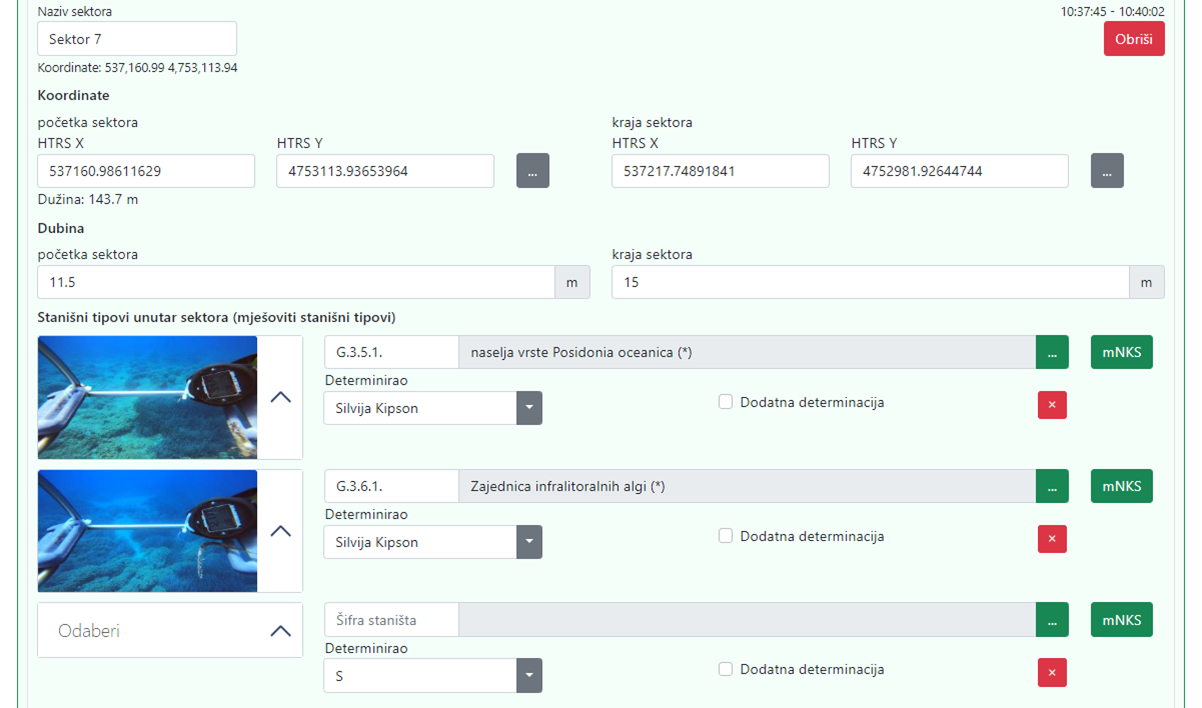The image size is (1202, 708).
Task: Click the Sektor 7 name field
Action: [137, 39]
